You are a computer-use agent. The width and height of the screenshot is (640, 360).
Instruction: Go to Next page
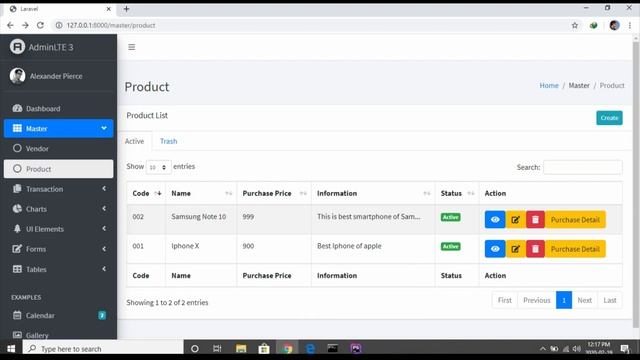(x=584, y=300)
